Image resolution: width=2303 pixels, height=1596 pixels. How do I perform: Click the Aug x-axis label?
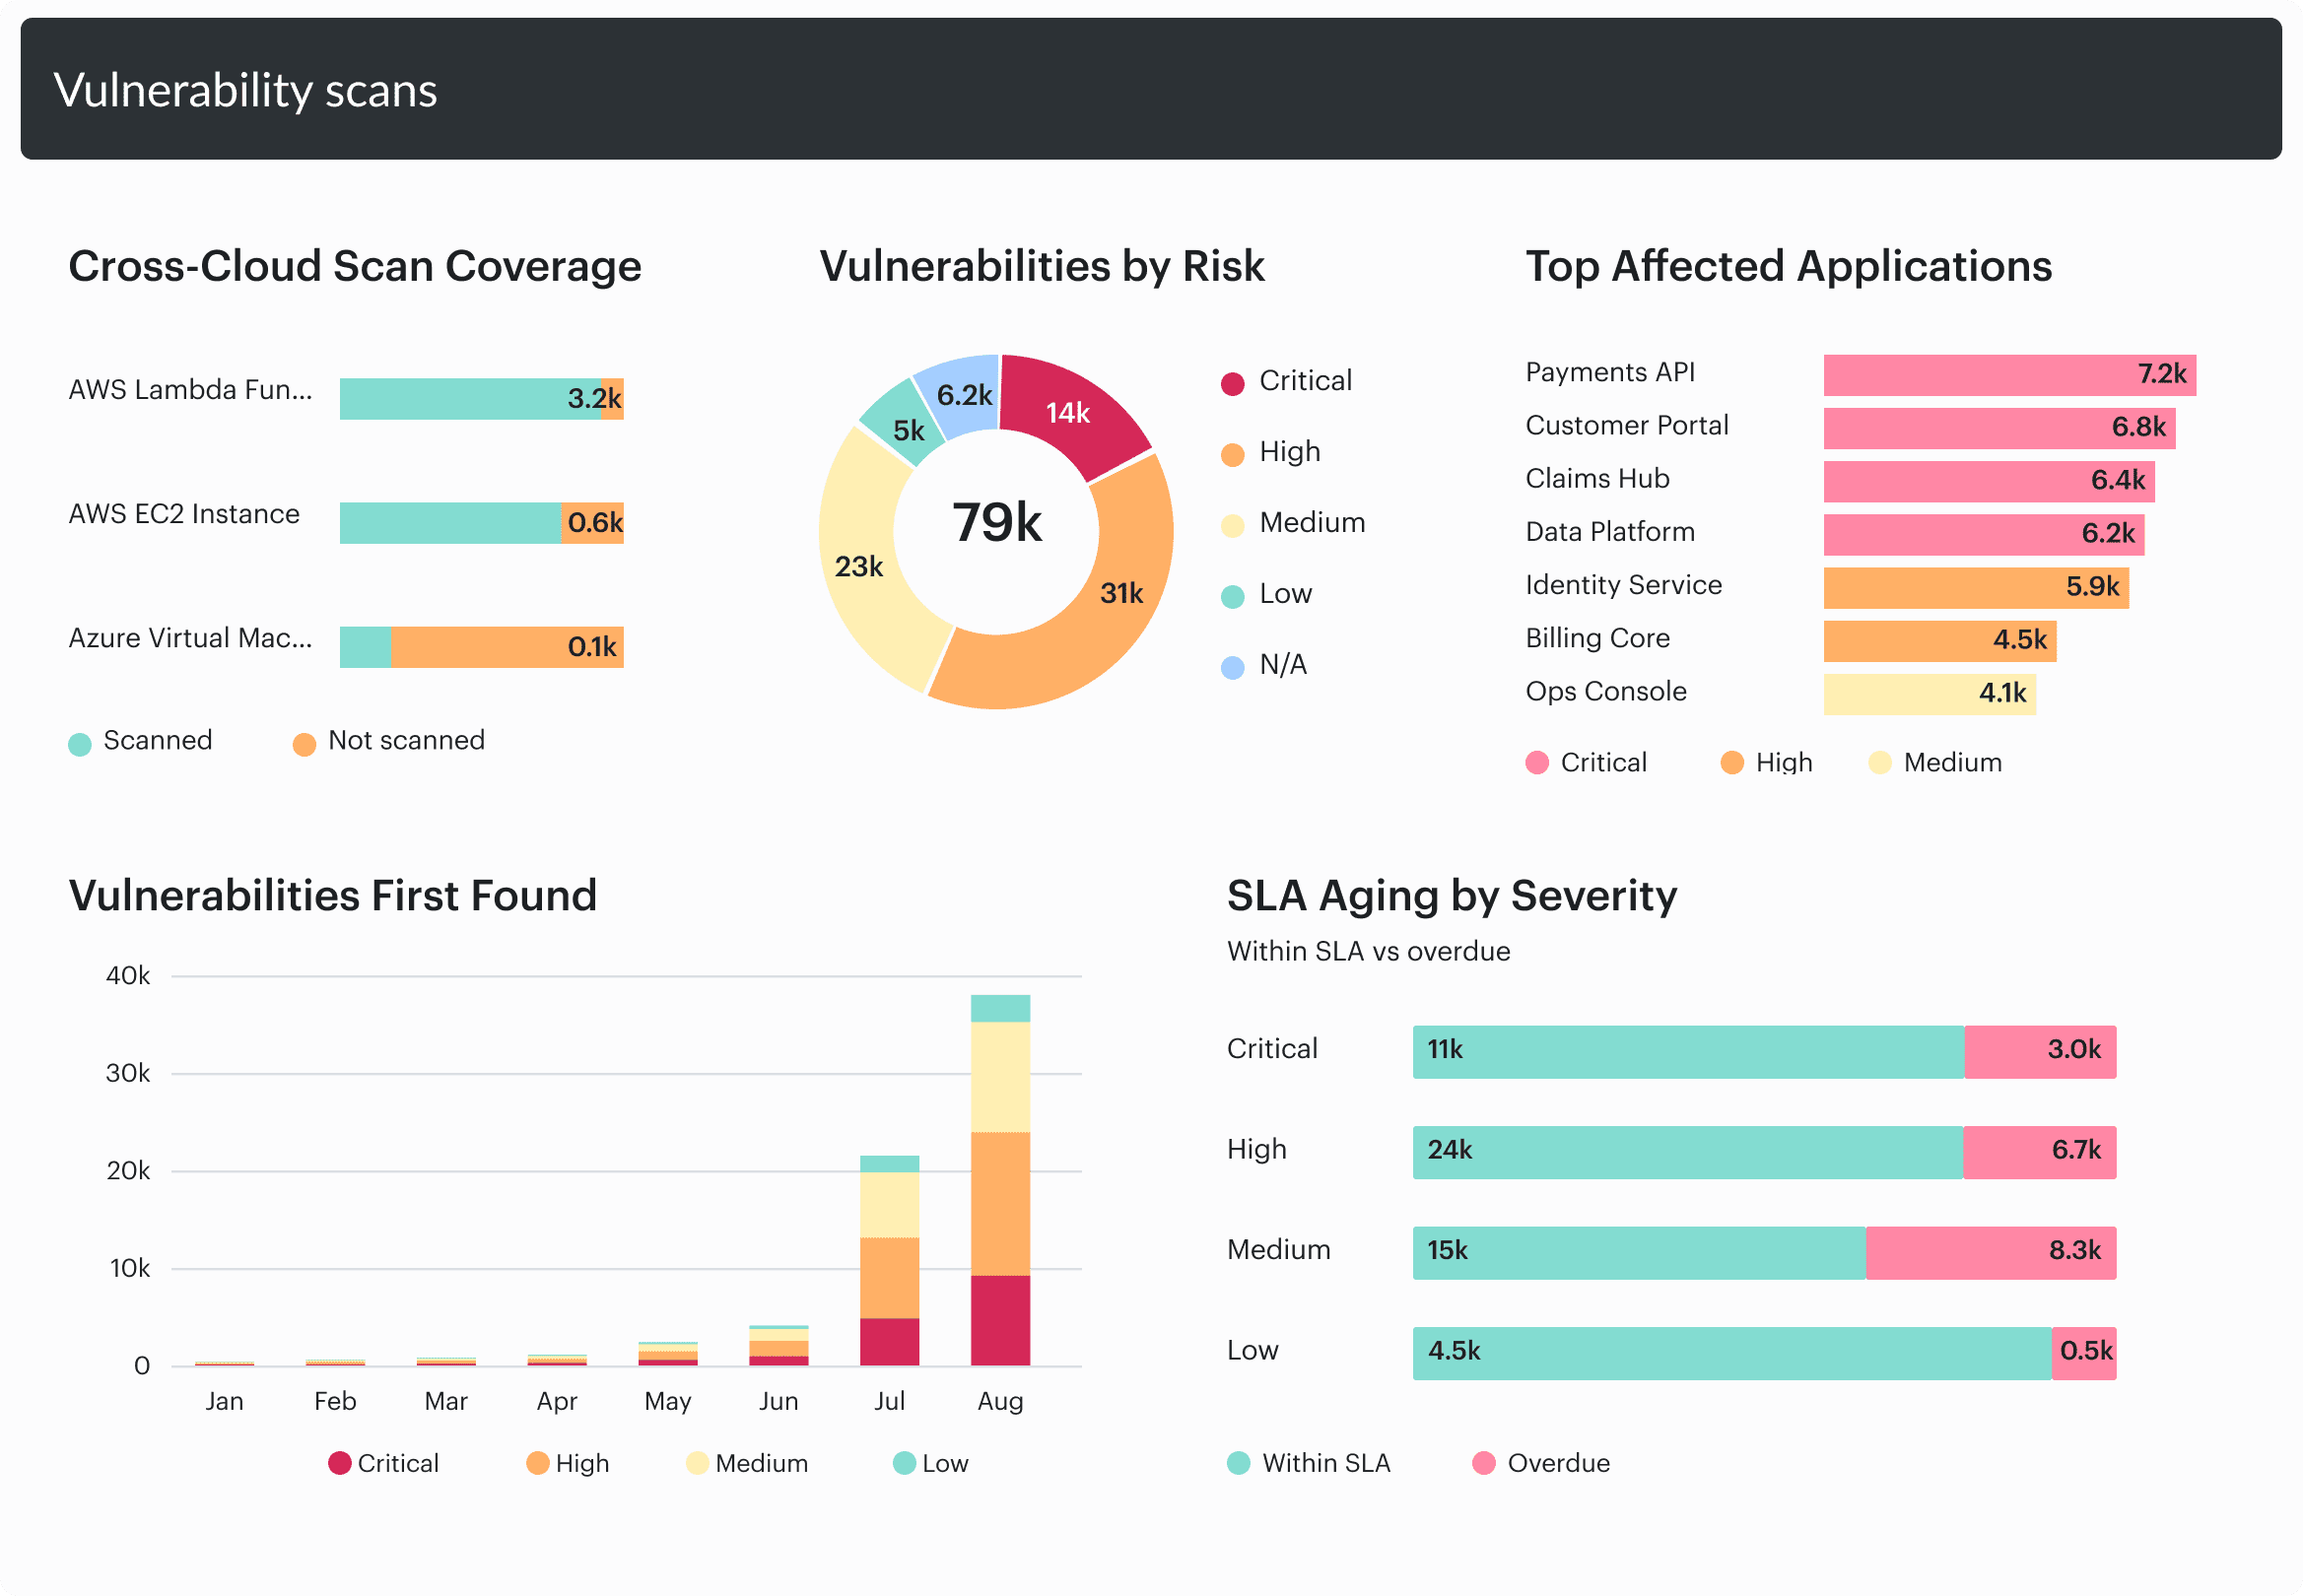coord(1000,1402)
